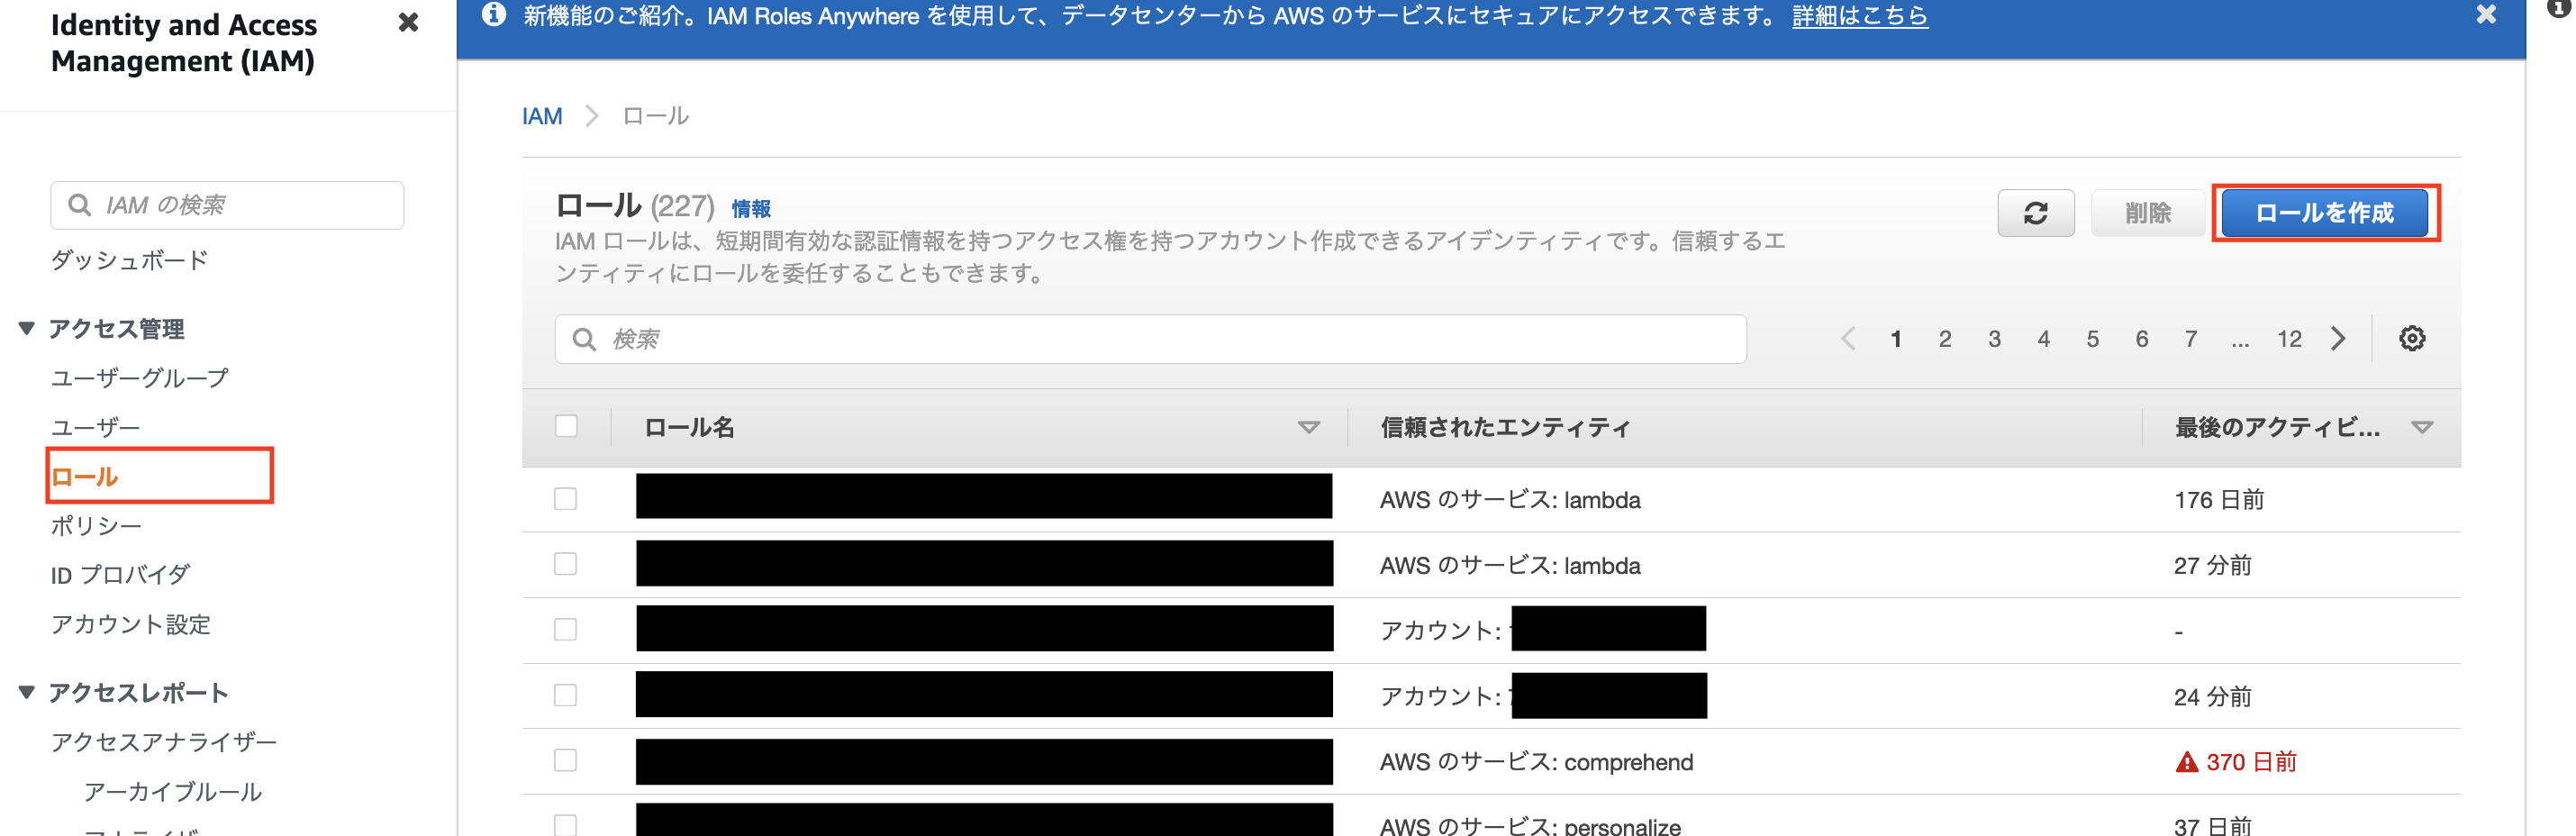Select the lambda role used 27 分前
The height and width of the screenshot is (836, 2576).
coord(566,564)
